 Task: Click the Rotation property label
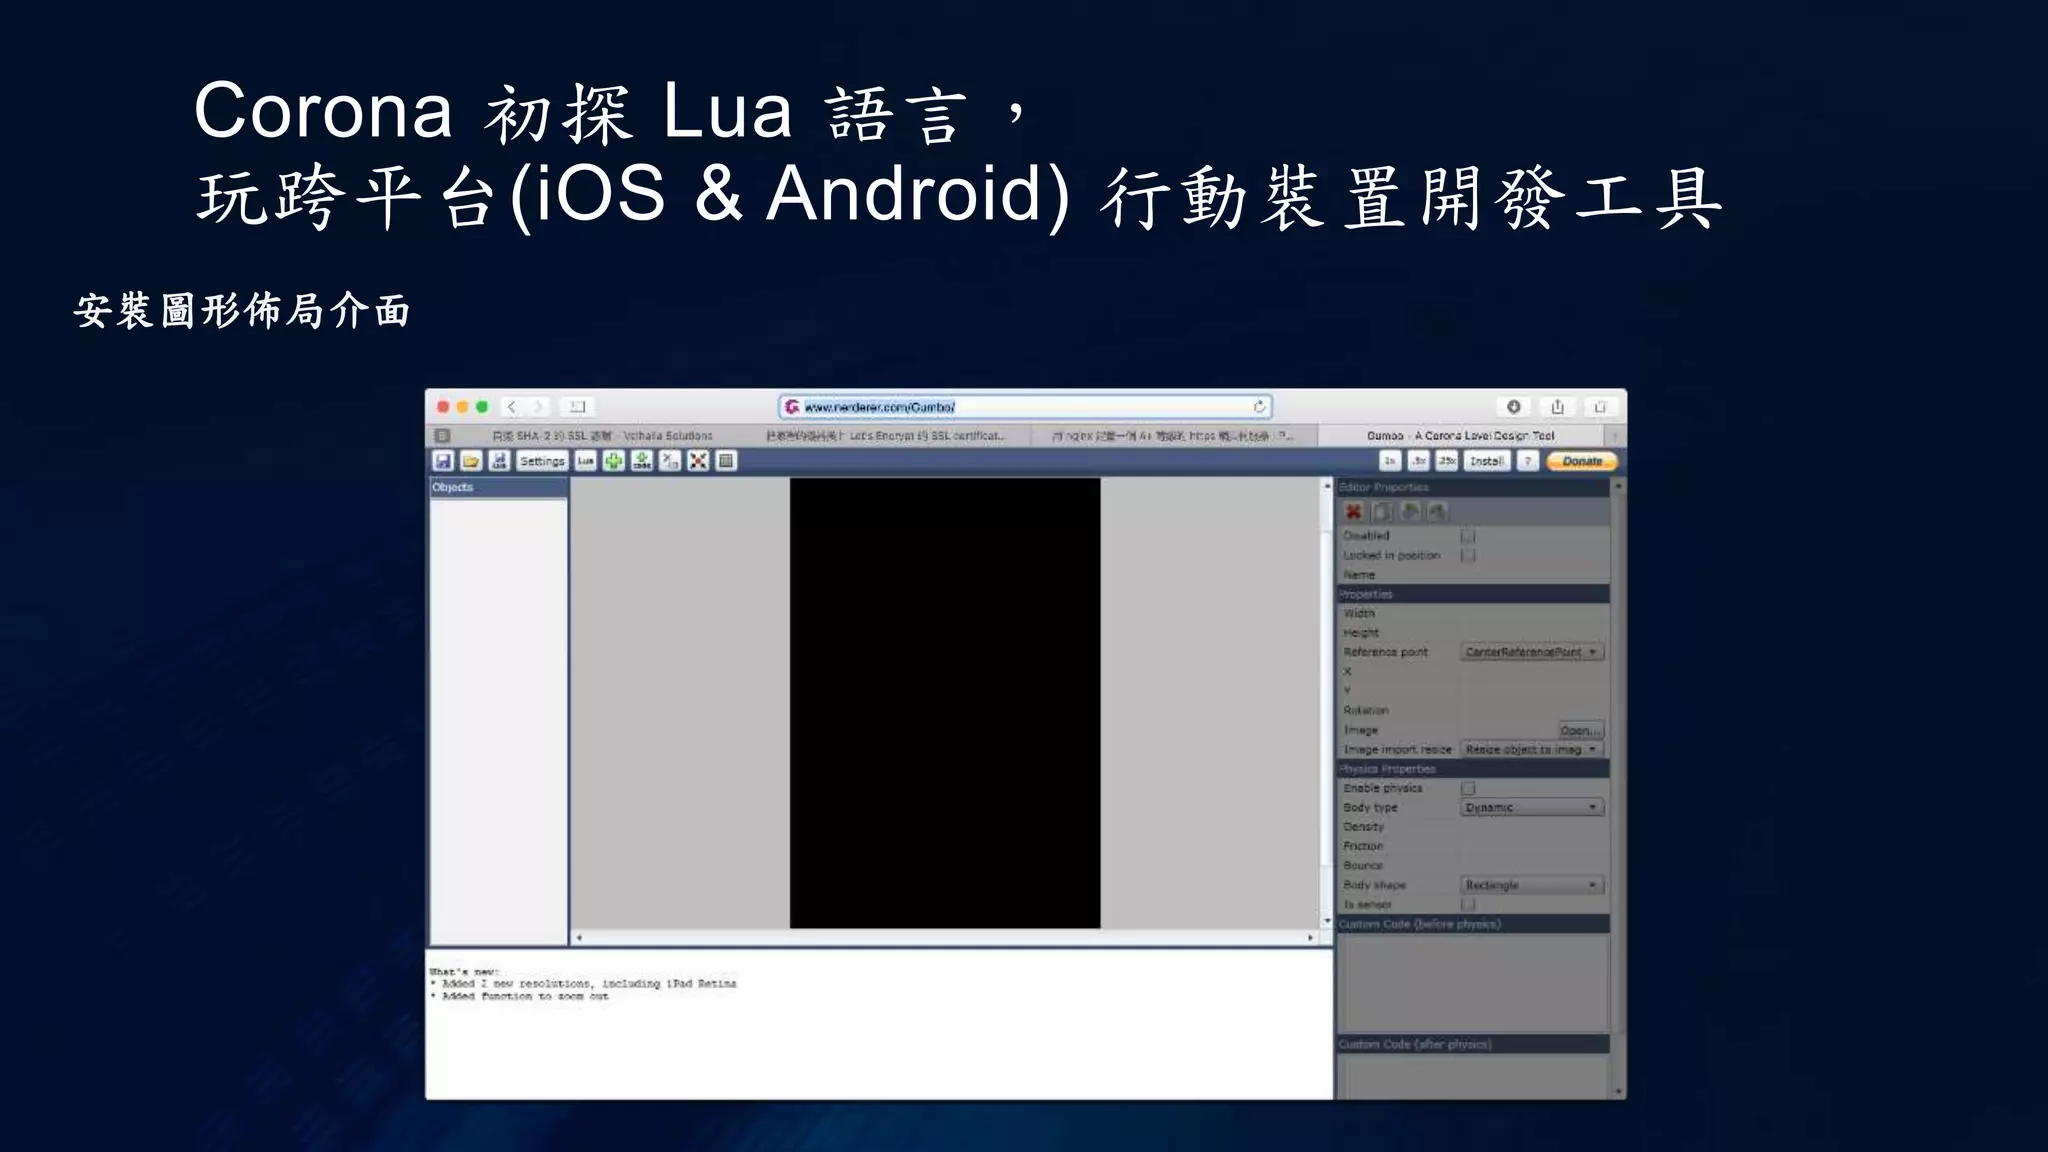click(1366, 710)
